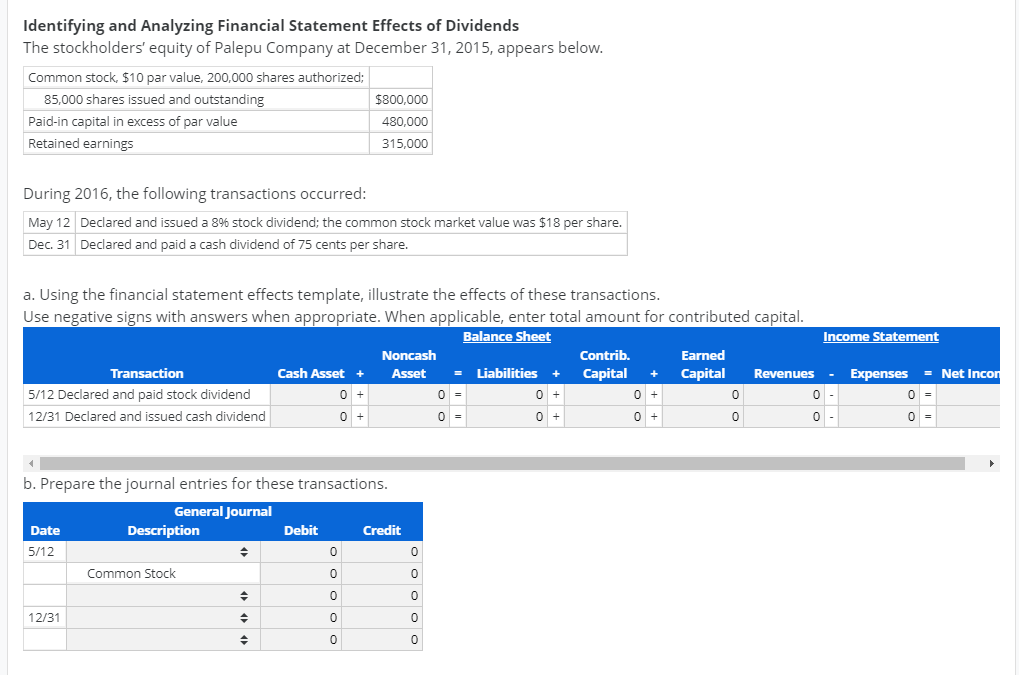Click the Revenues input on stock dividend row
The height and width of the screenshot is (675, 1019).
[x=785, y=394]
